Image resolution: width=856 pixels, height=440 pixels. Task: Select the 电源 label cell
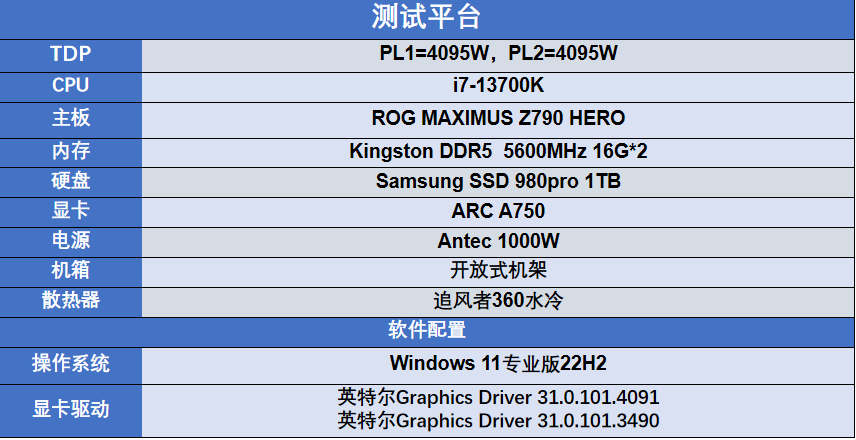coord(70,241)
